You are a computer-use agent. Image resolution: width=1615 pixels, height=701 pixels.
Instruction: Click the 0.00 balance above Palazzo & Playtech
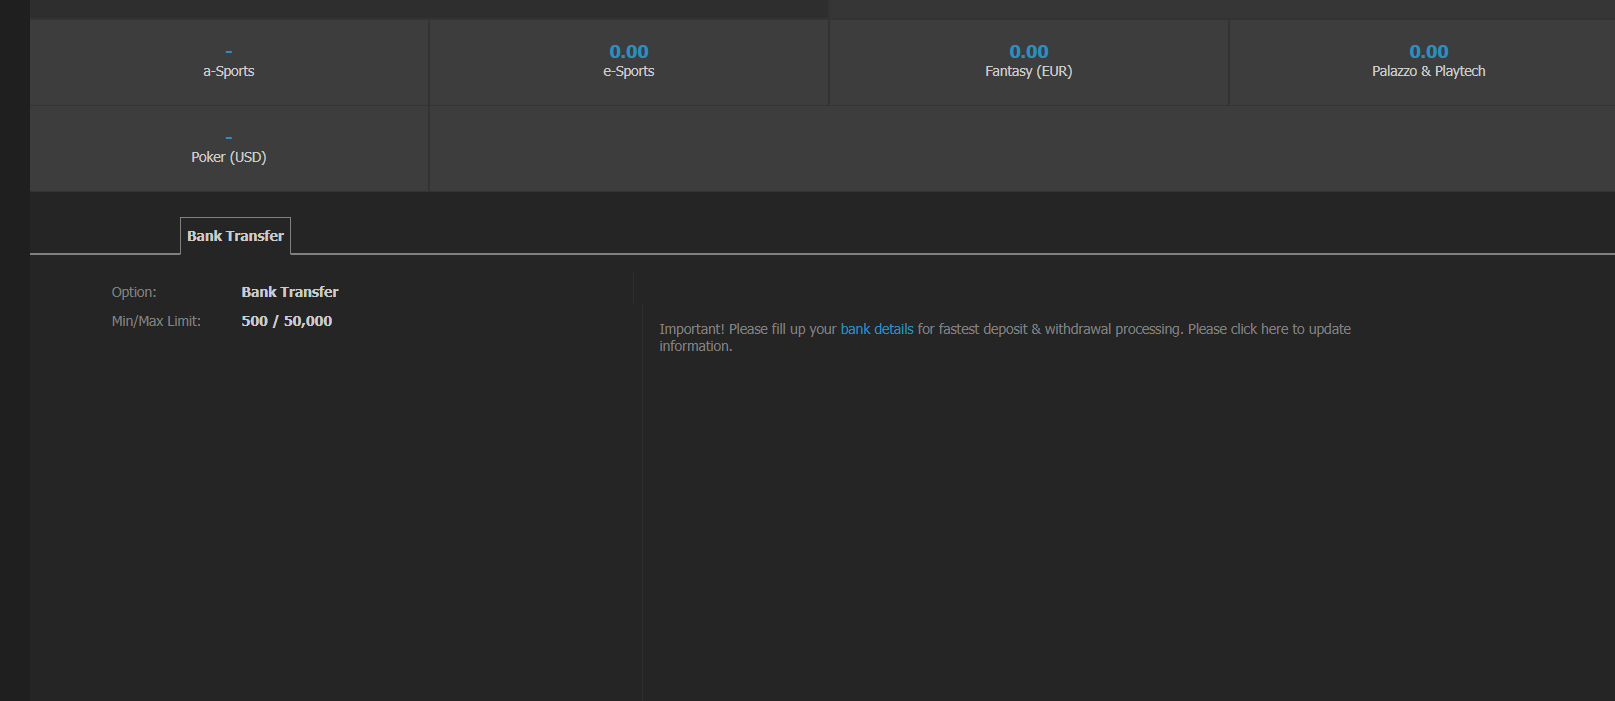[x=1429, y=51]
